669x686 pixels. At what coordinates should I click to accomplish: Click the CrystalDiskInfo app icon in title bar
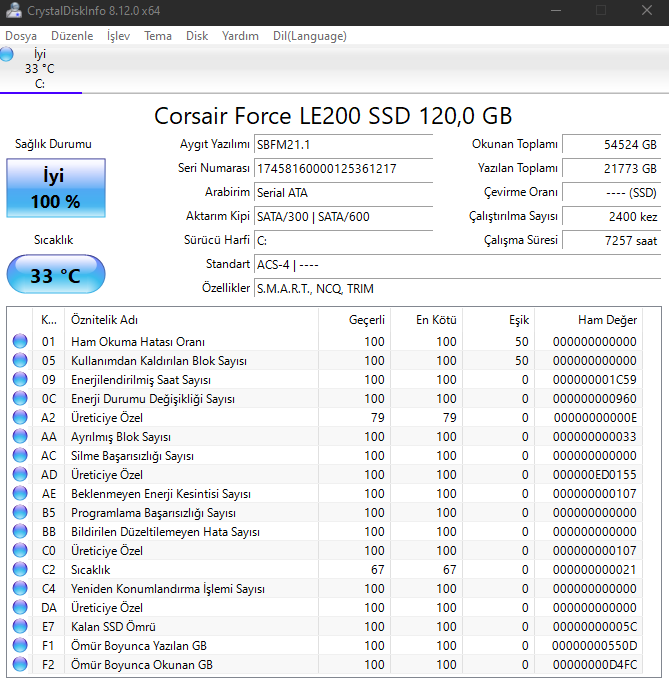click(14, 10)
